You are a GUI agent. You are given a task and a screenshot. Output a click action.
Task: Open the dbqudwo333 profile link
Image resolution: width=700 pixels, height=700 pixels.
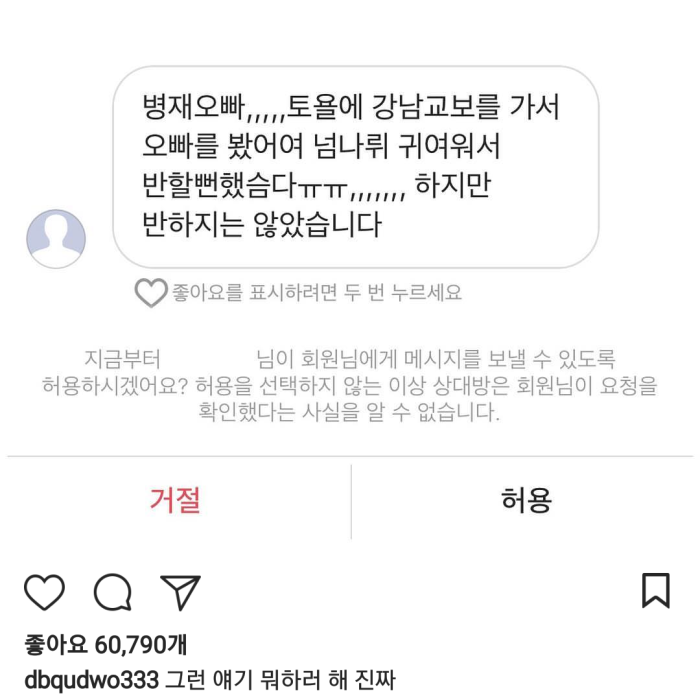click(x=92, y=680)
